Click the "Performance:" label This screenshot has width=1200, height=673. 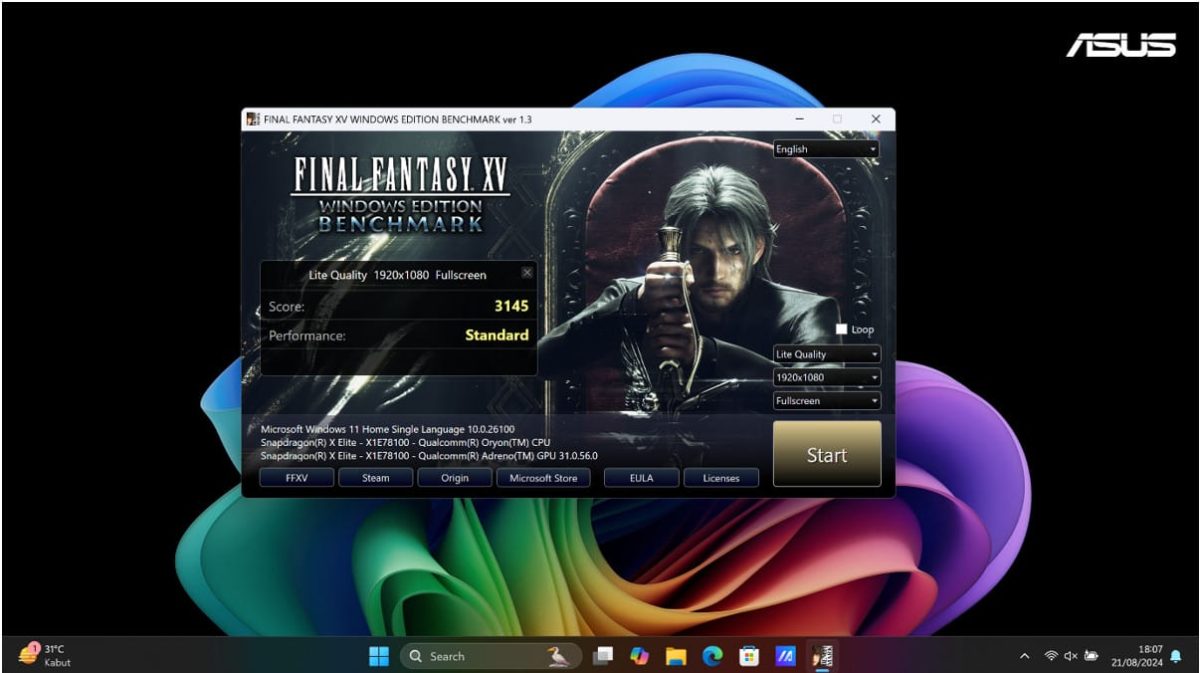(x=307, y=336)
